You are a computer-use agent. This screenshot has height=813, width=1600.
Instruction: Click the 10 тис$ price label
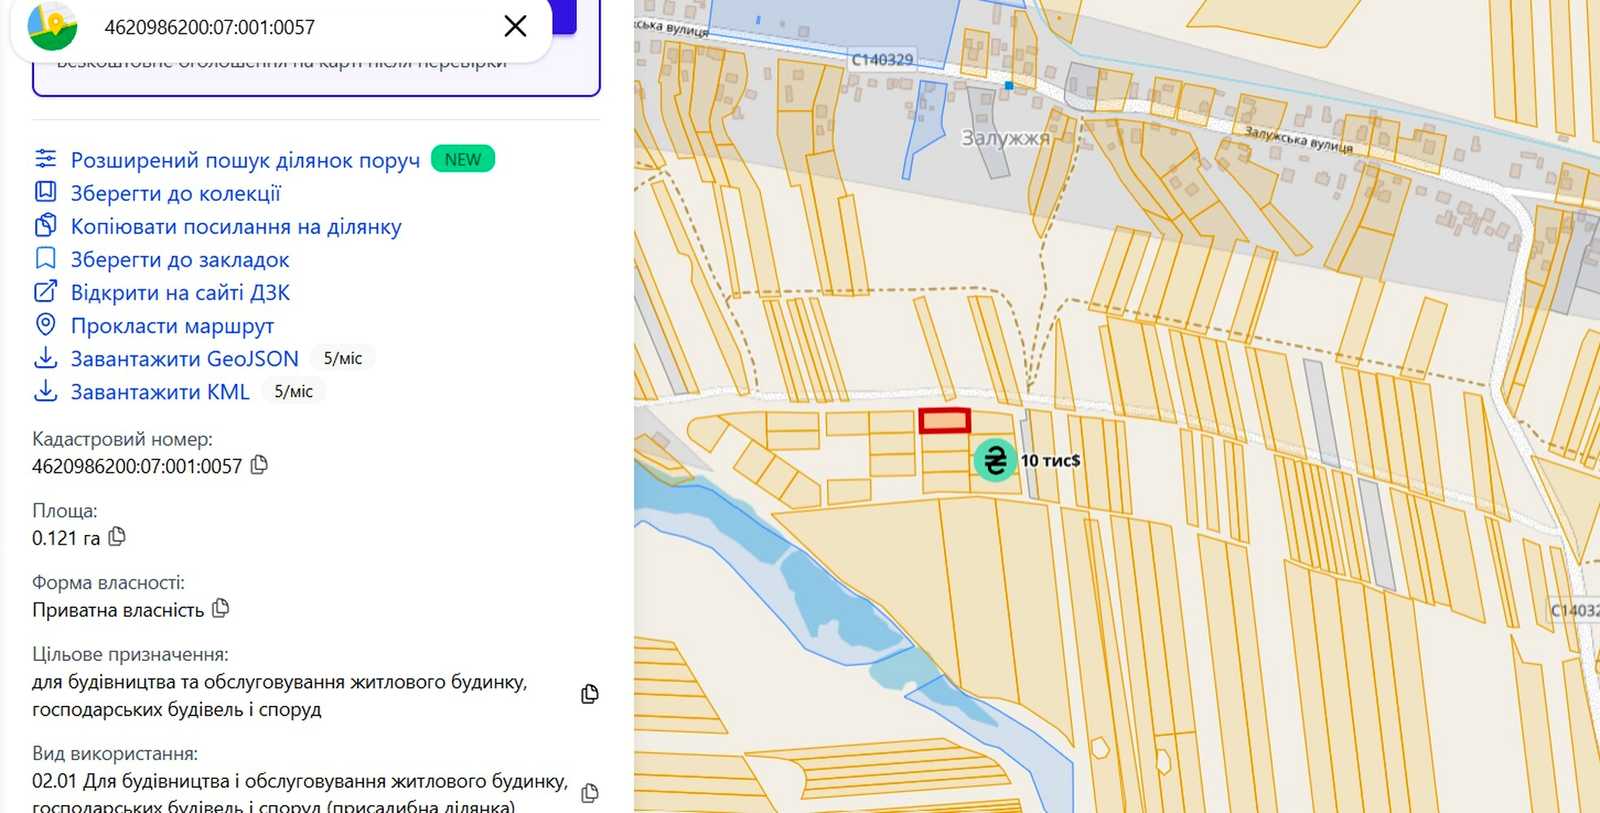point(1050,460)
